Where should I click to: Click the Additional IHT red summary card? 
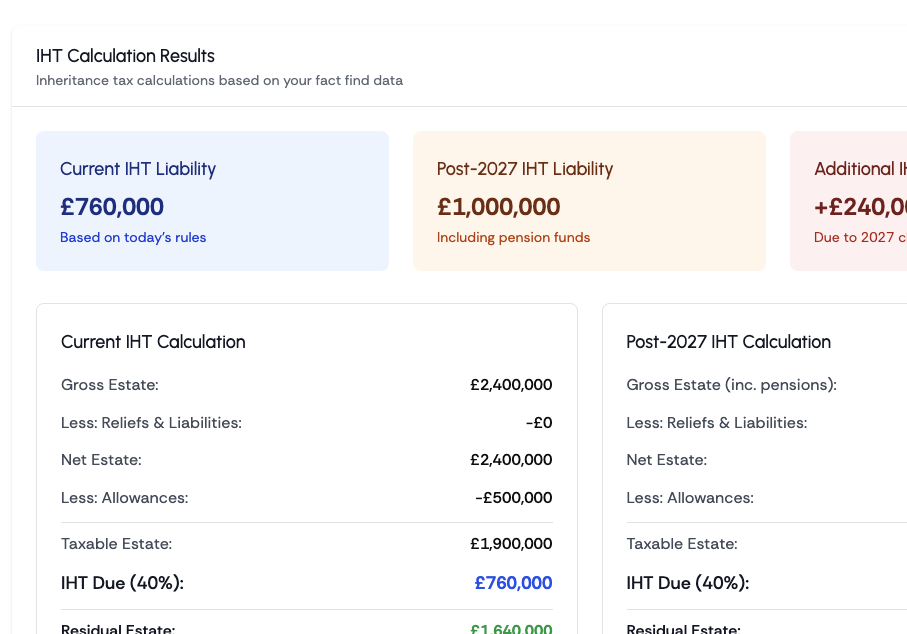(x=850, y=200)
